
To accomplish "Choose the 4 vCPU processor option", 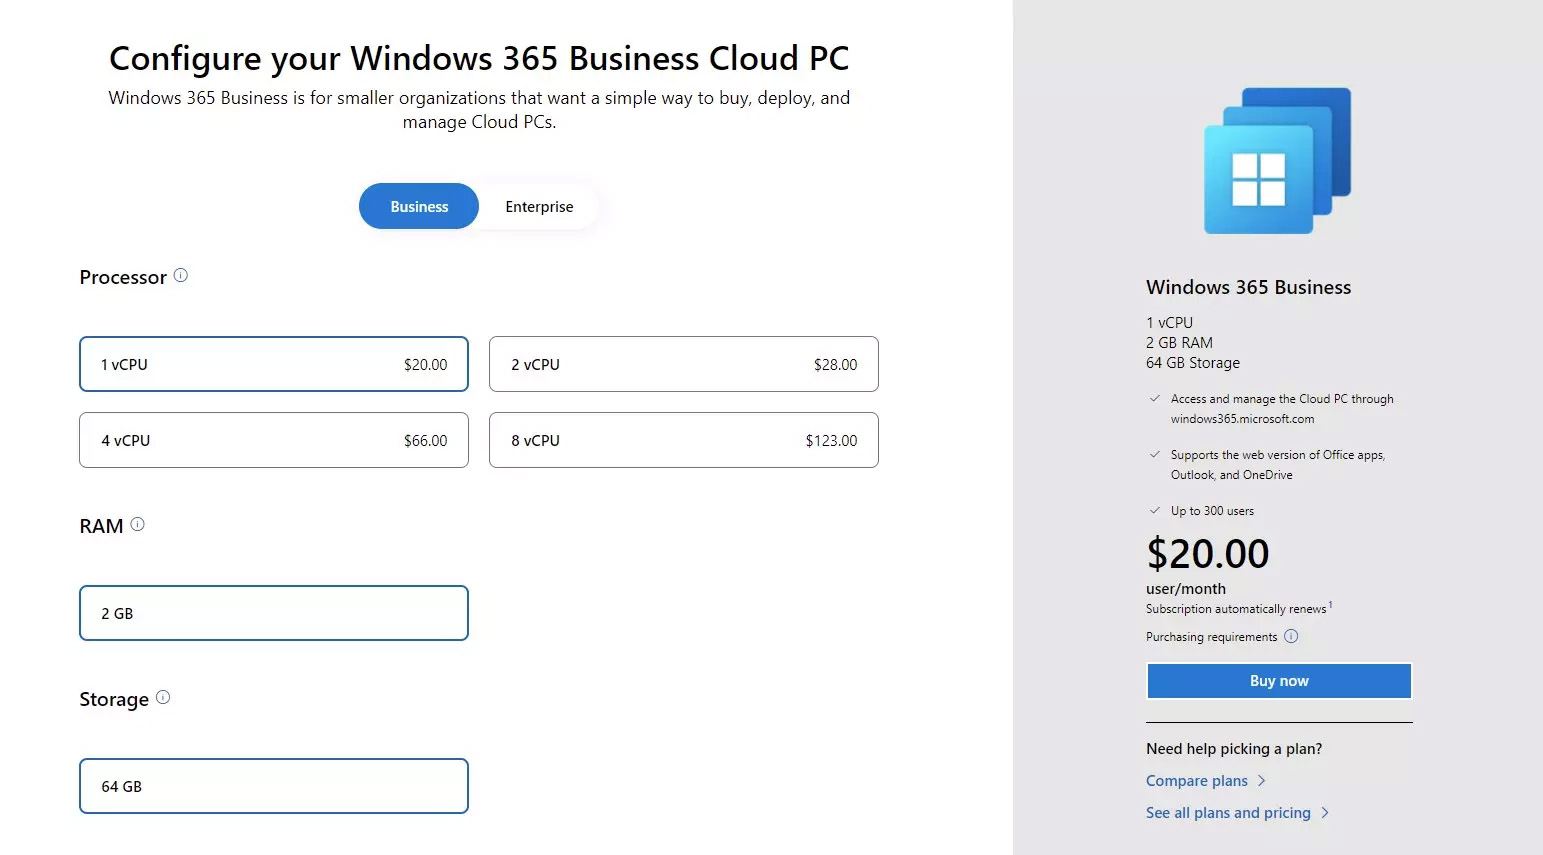I will (273, 440).
